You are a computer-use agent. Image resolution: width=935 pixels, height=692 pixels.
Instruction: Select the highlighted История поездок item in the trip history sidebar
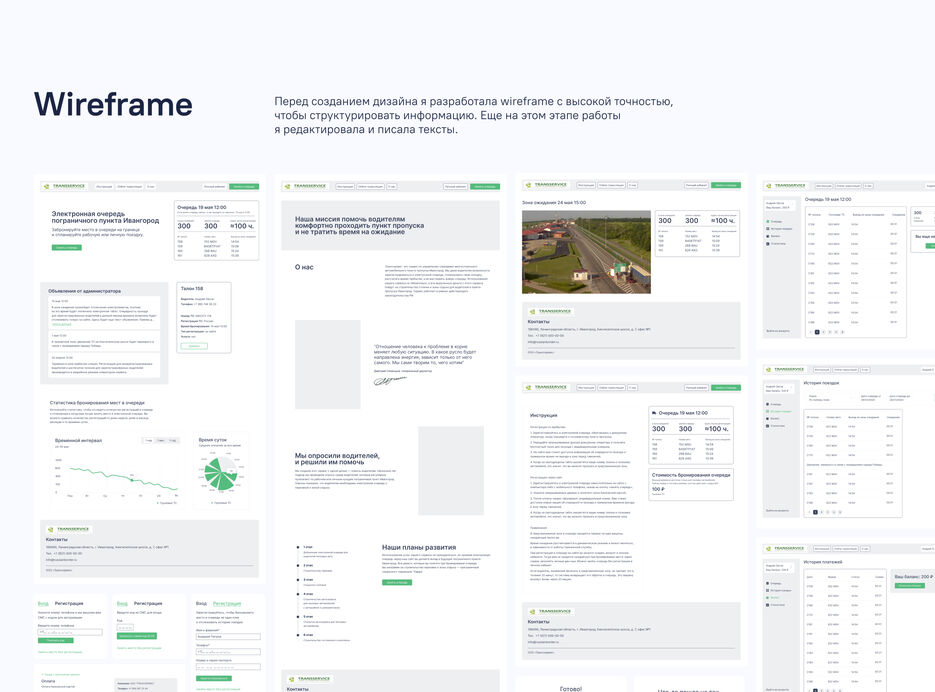pyautogui.click(x=779, y=412)
